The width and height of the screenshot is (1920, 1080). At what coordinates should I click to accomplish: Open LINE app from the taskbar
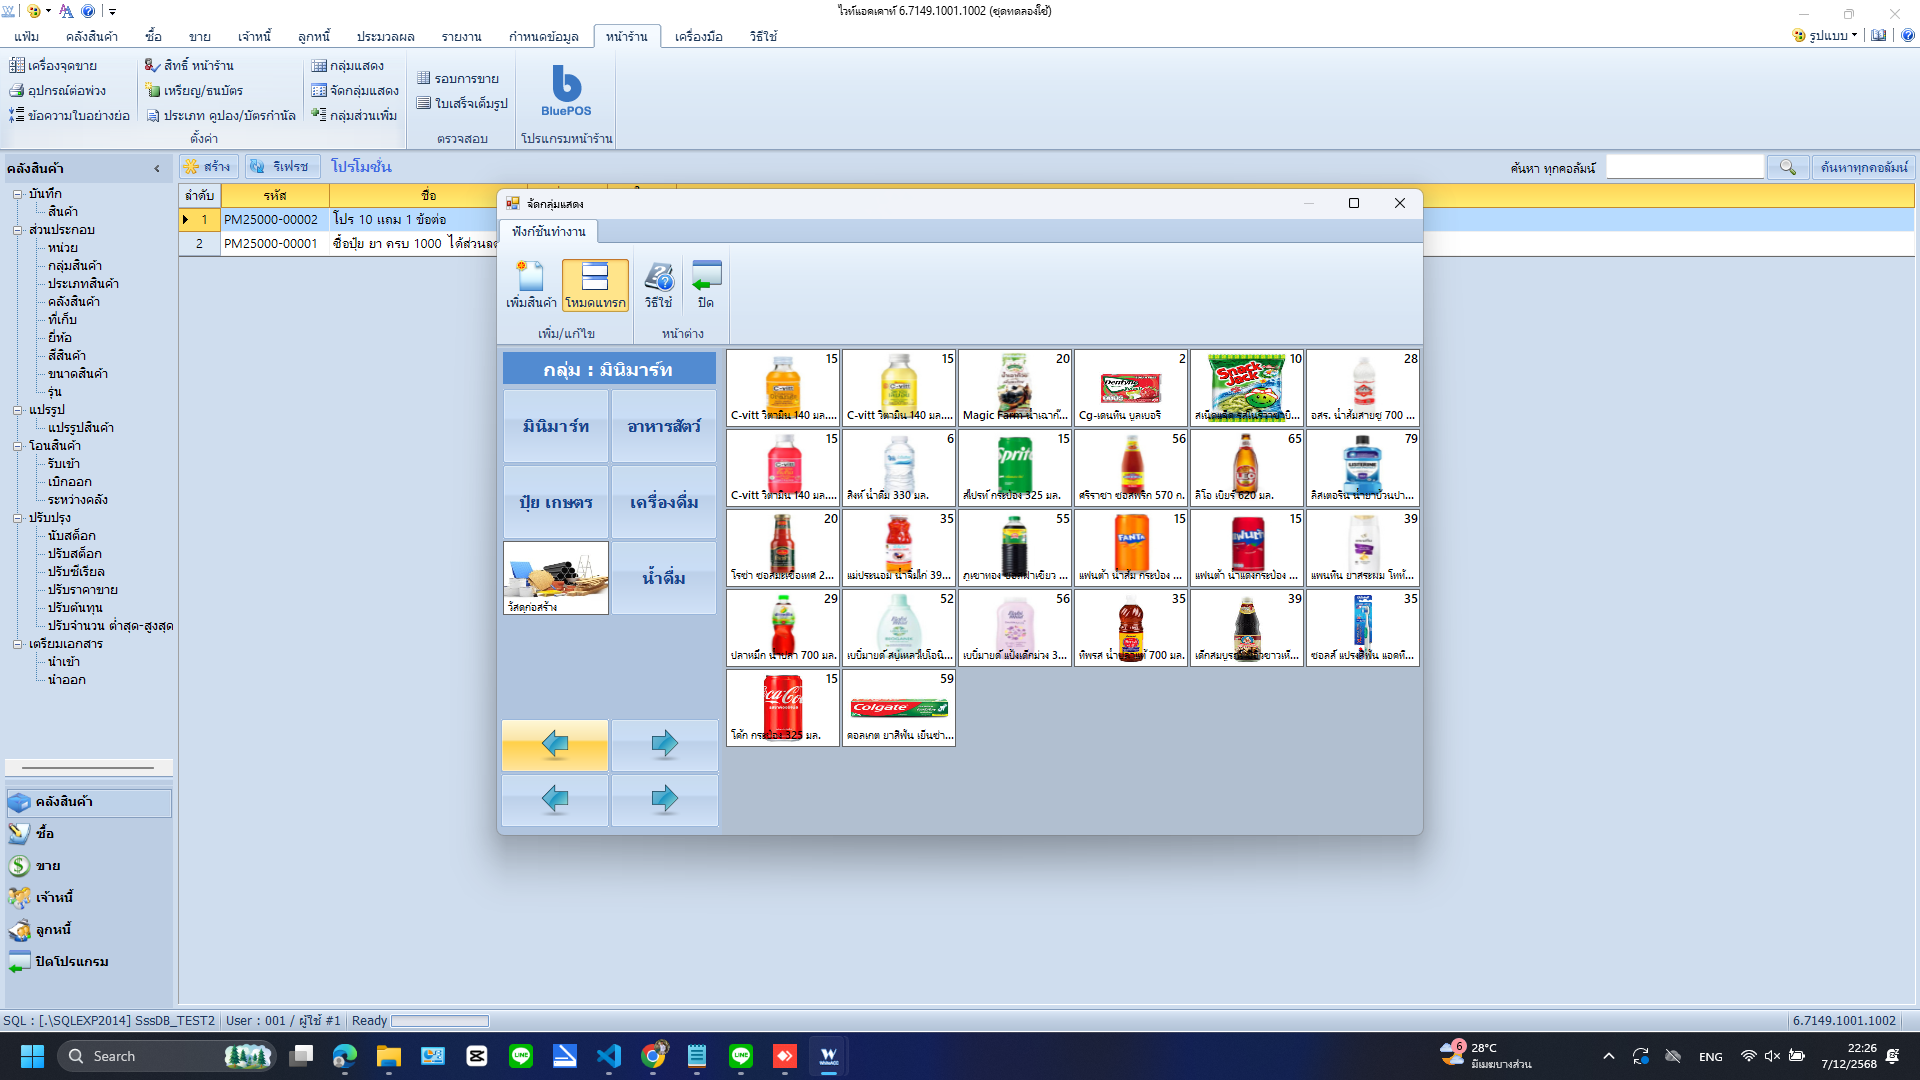[521, 1056]
